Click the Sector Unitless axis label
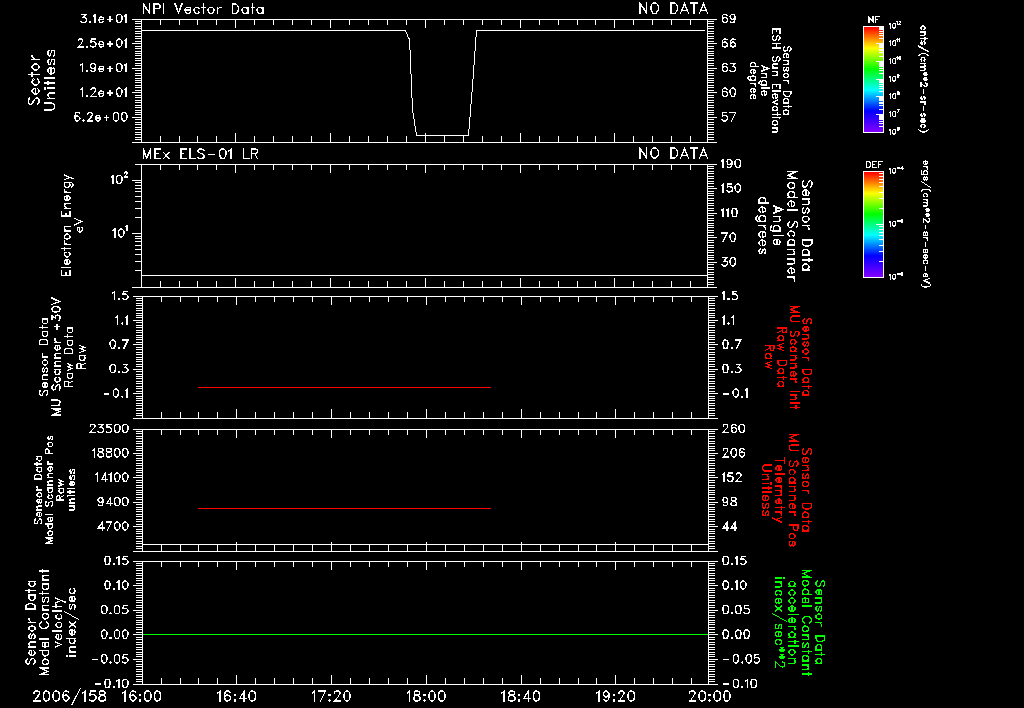The width and height of the screenshot is (1024, 708). (41, 80)
